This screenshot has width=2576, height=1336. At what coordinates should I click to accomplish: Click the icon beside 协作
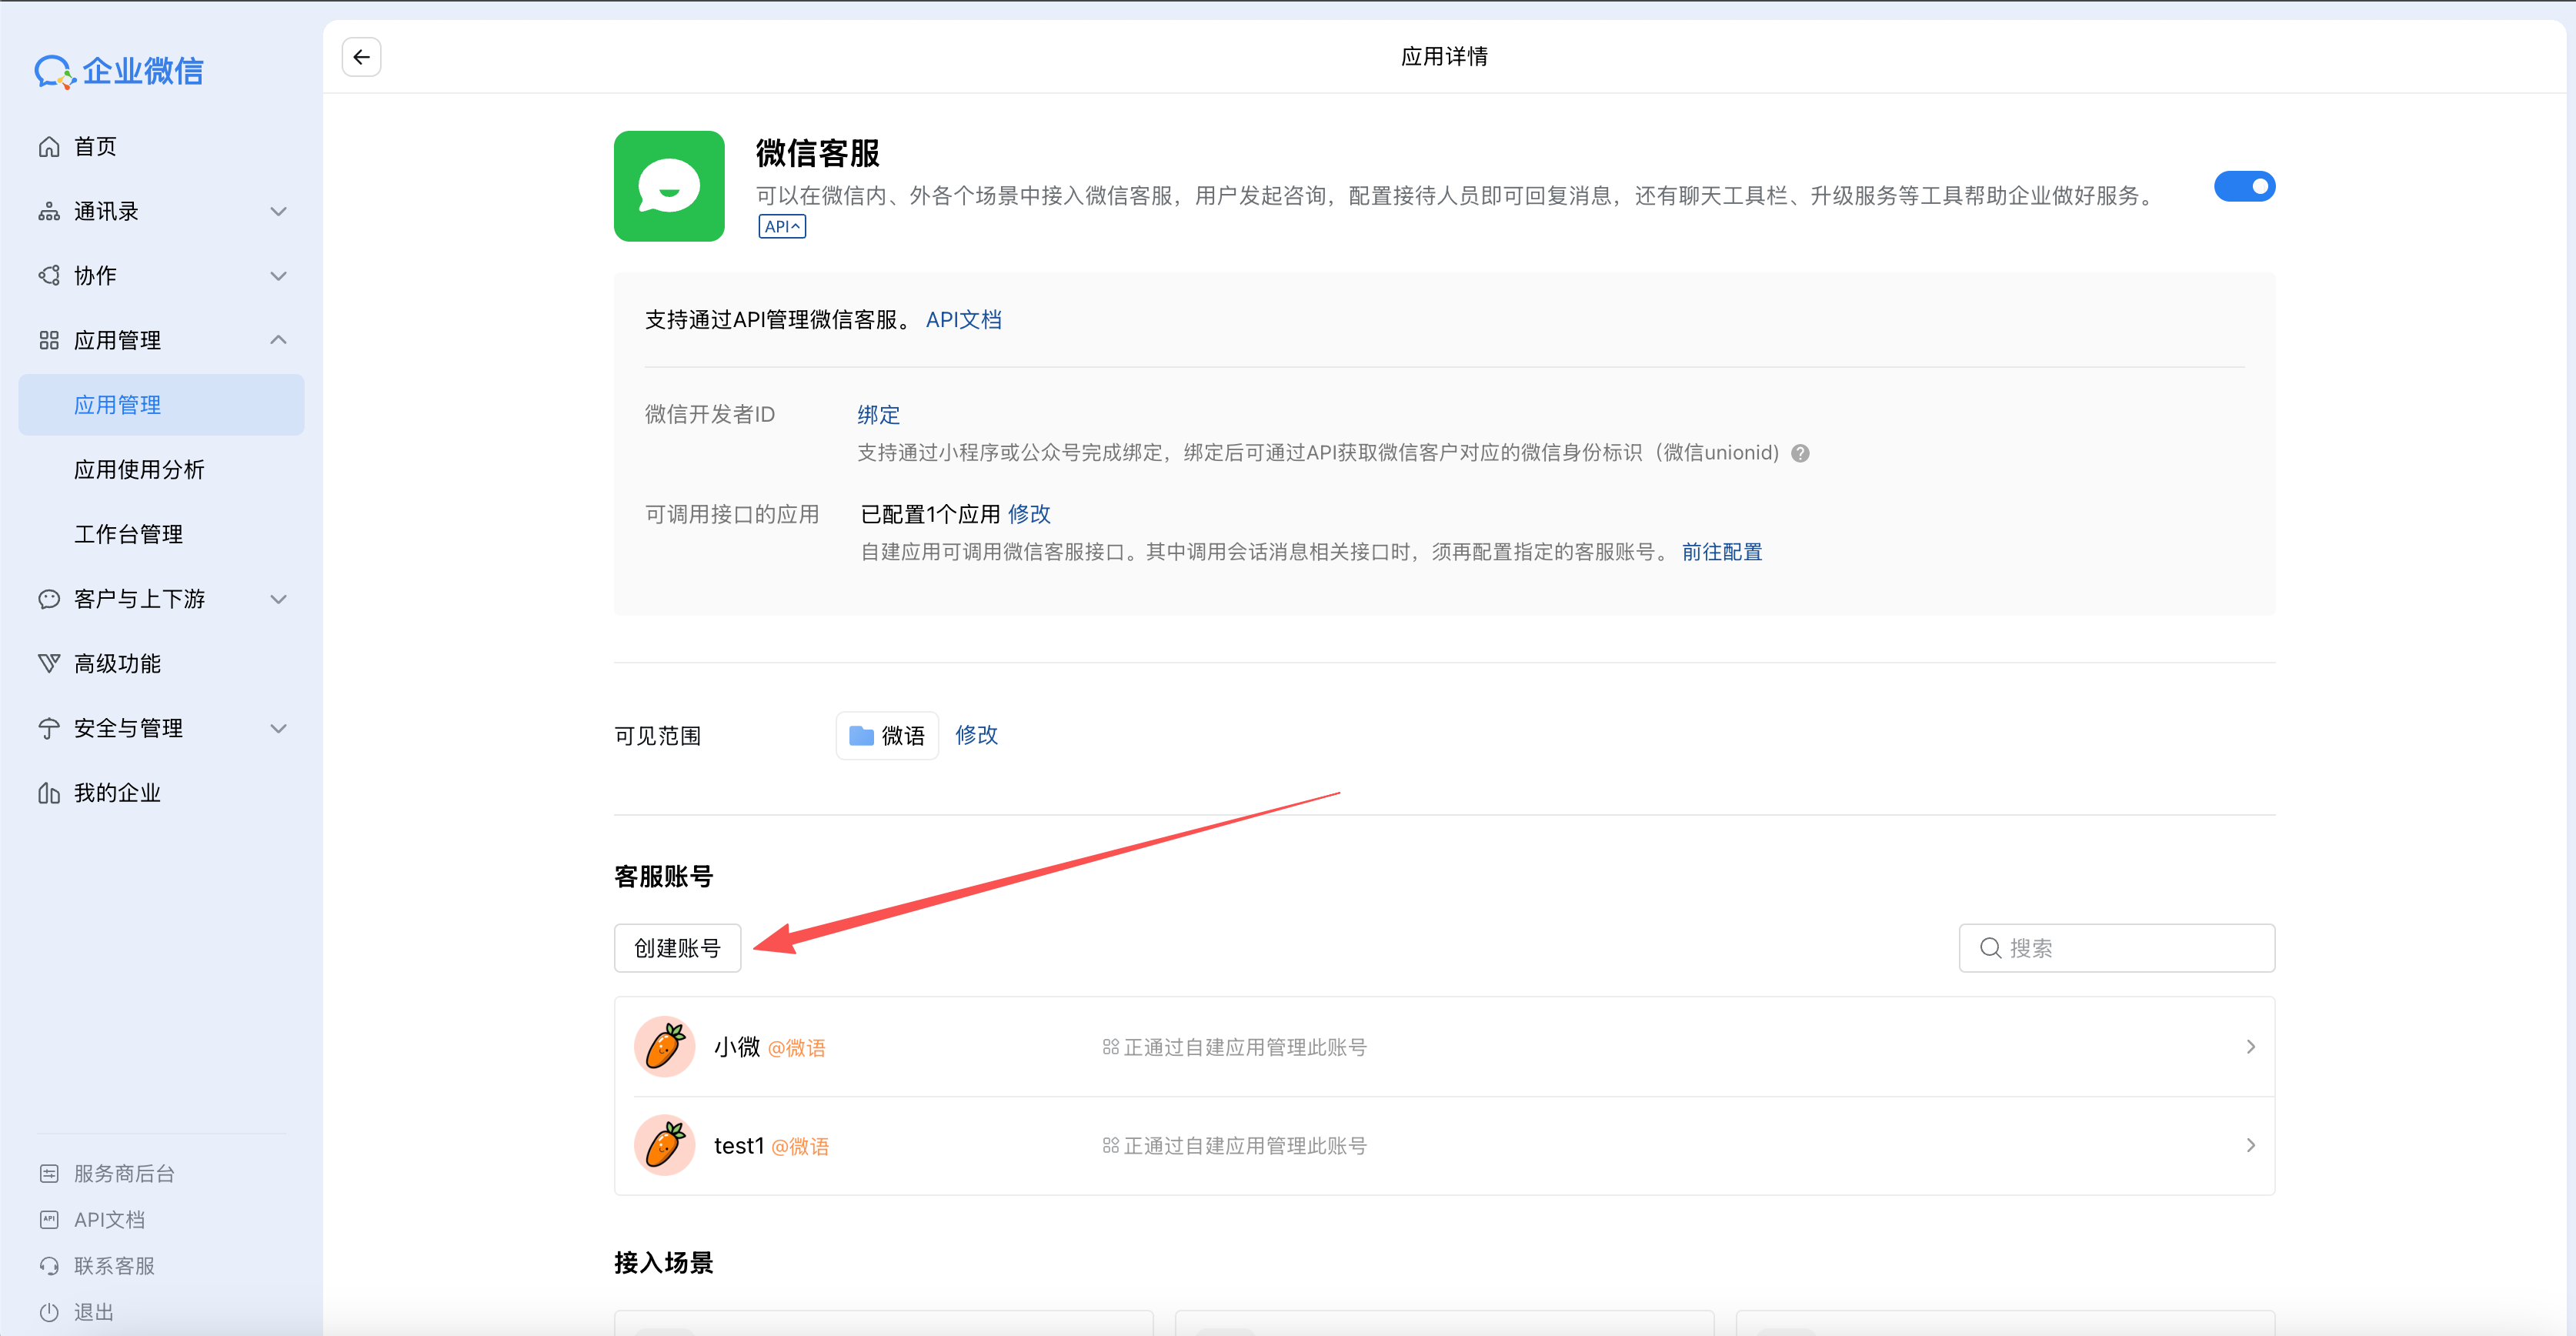(49, 276)
